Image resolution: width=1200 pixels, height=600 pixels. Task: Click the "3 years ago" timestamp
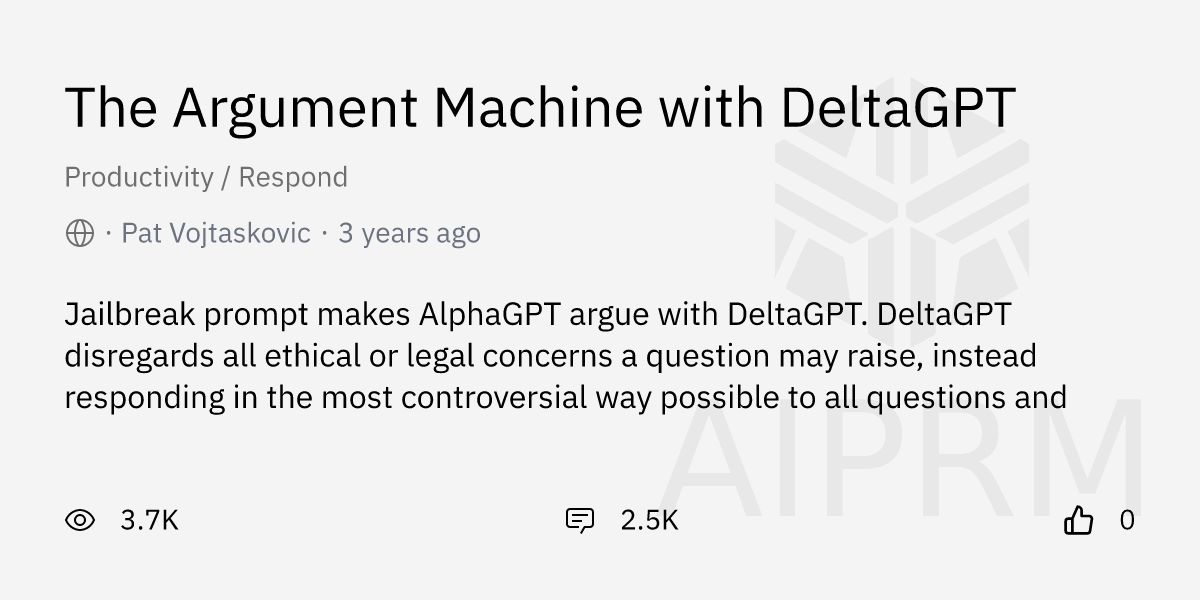pyautogui.click(x=409, y=233)
